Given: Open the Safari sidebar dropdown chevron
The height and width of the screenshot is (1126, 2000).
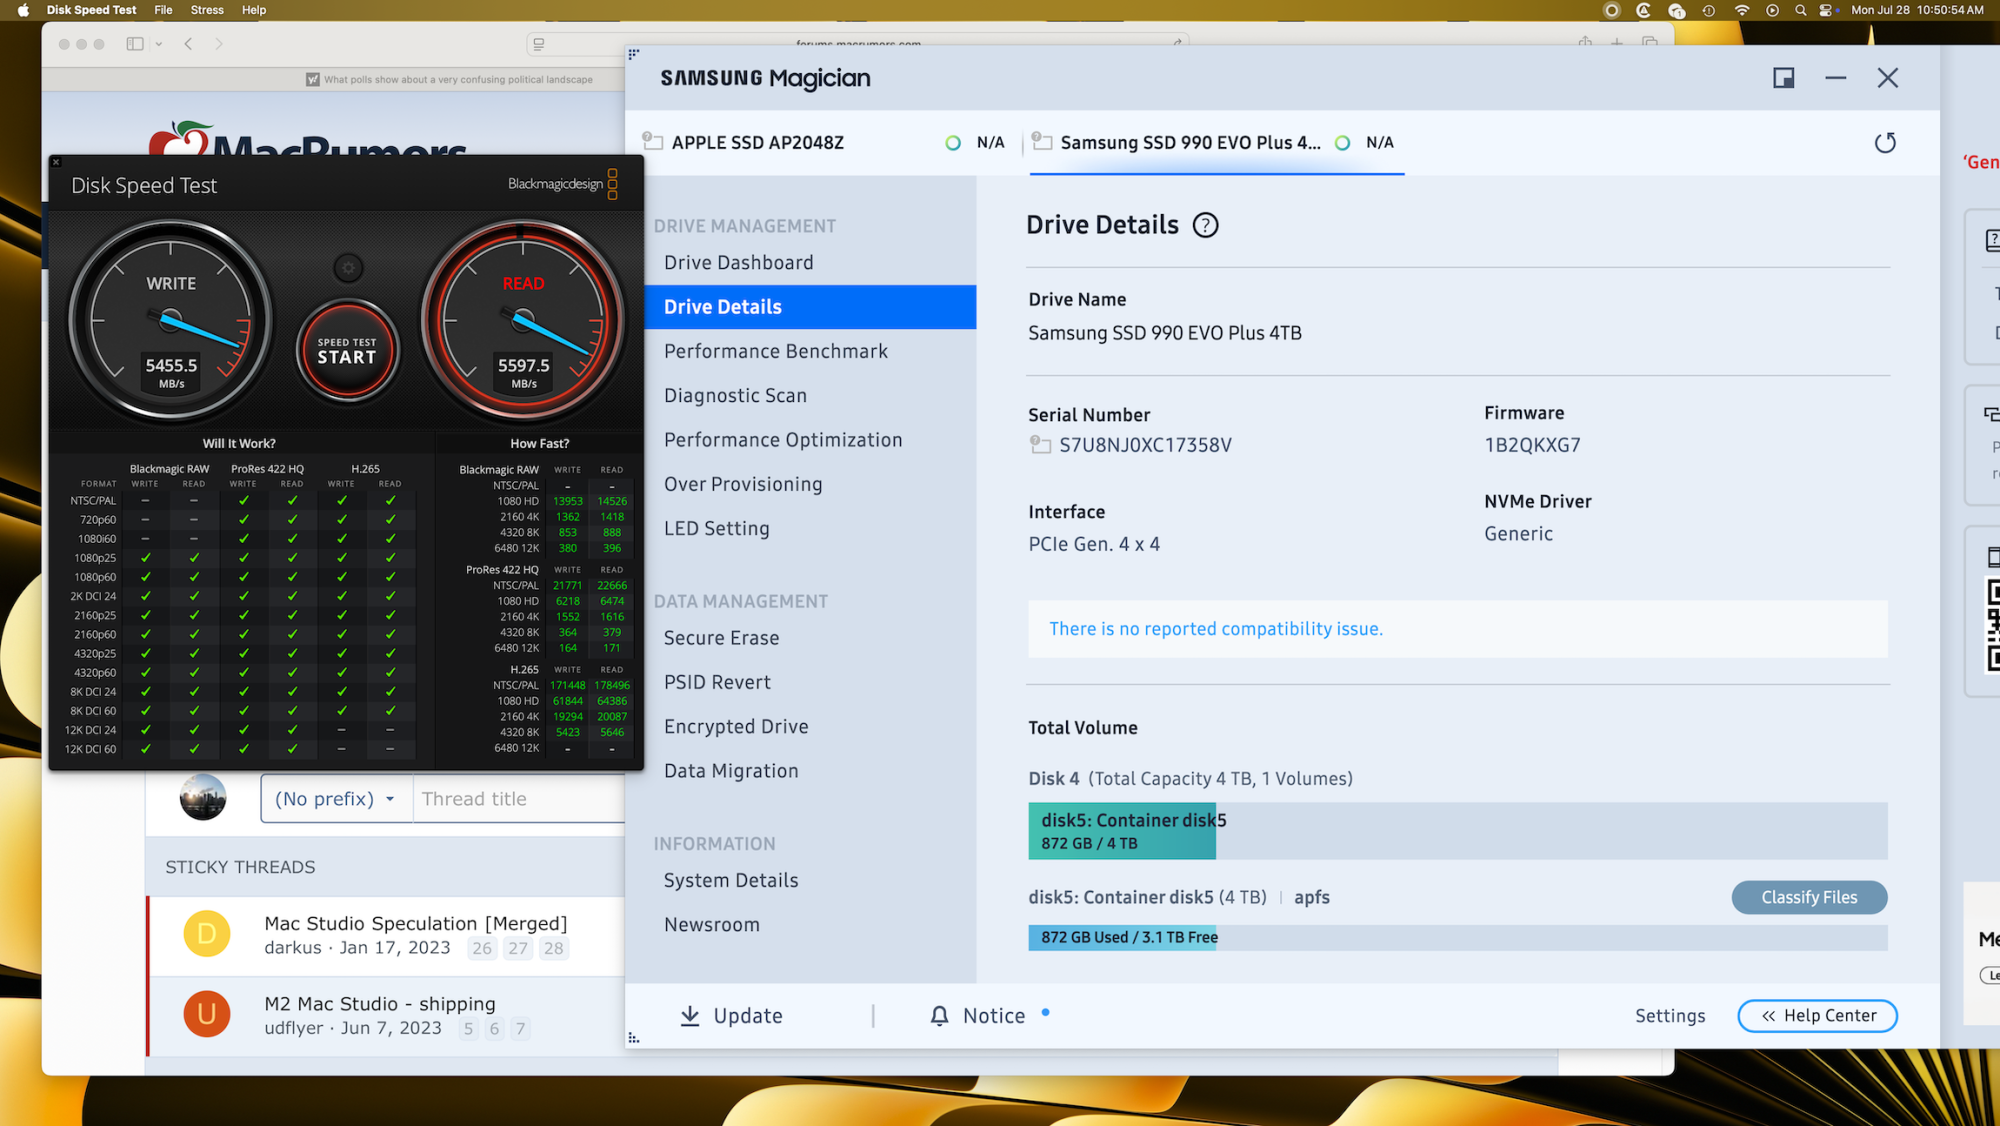Looking at the screenshot, I should (x=159, y=44).
